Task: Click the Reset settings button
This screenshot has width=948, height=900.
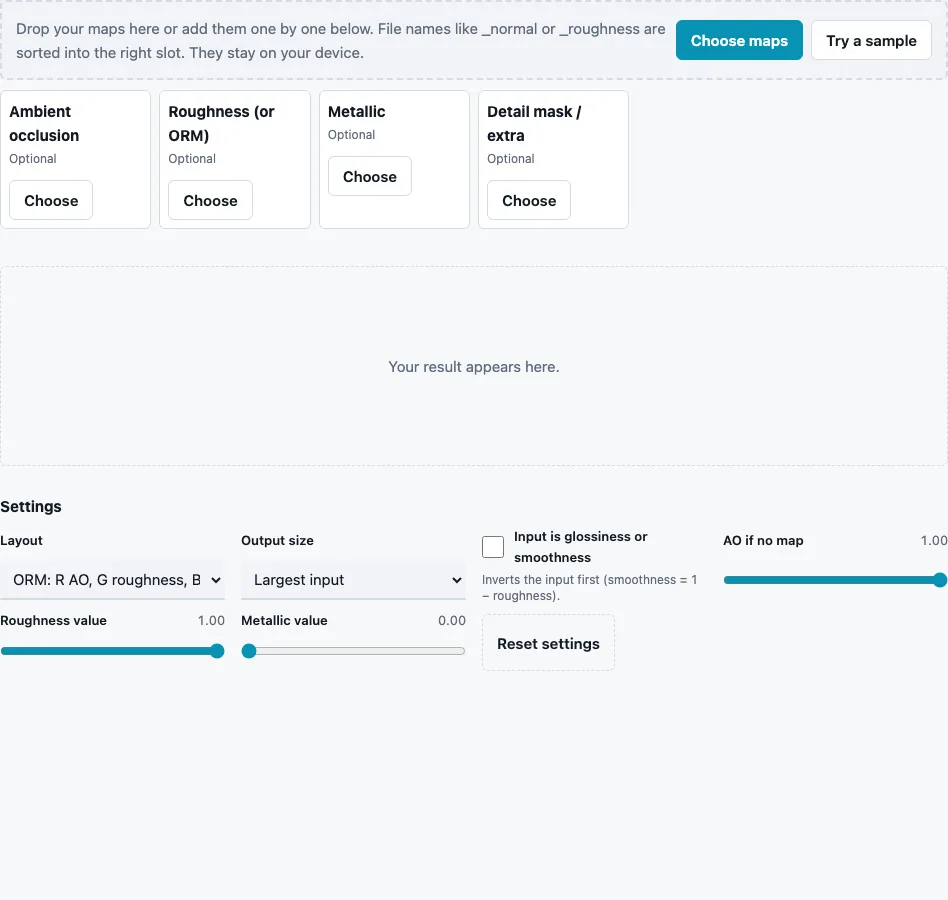Action: point(548,643)
